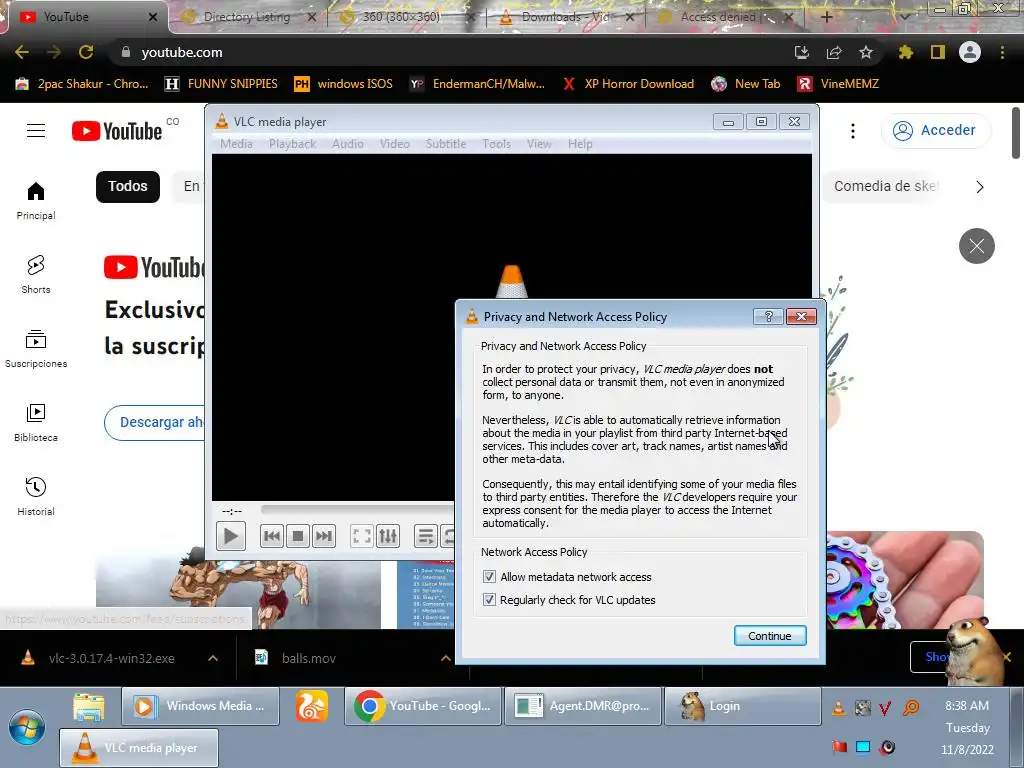
Task: Click the VLC Play button
Action: point(231,536)
